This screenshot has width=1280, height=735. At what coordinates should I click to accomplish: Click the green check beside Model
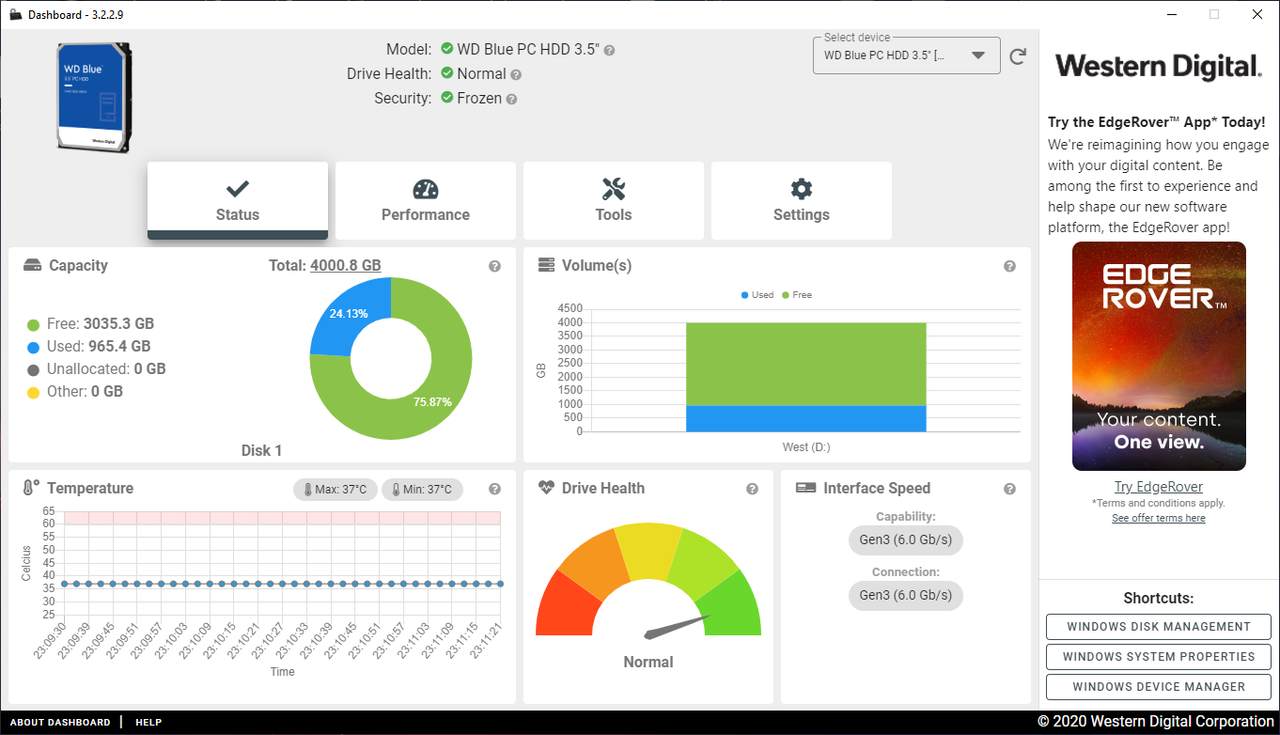coord(446,49)
